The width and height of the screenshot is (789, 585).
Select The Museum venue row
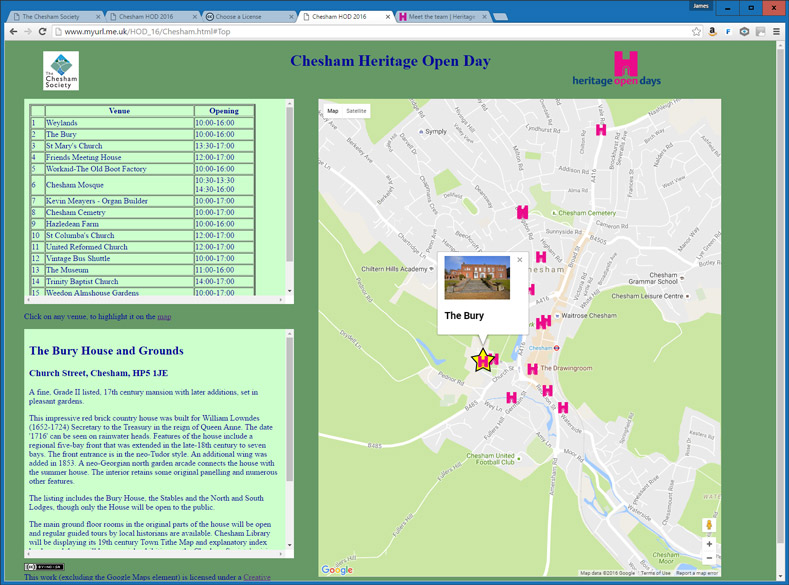click(x=142, y=270)
